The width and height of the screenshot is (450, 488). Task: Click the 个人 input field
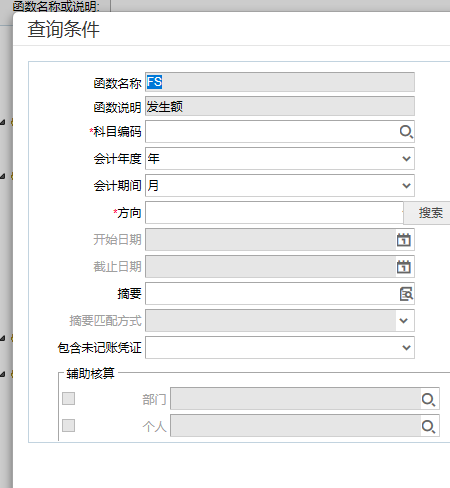(x=296, y=426)
